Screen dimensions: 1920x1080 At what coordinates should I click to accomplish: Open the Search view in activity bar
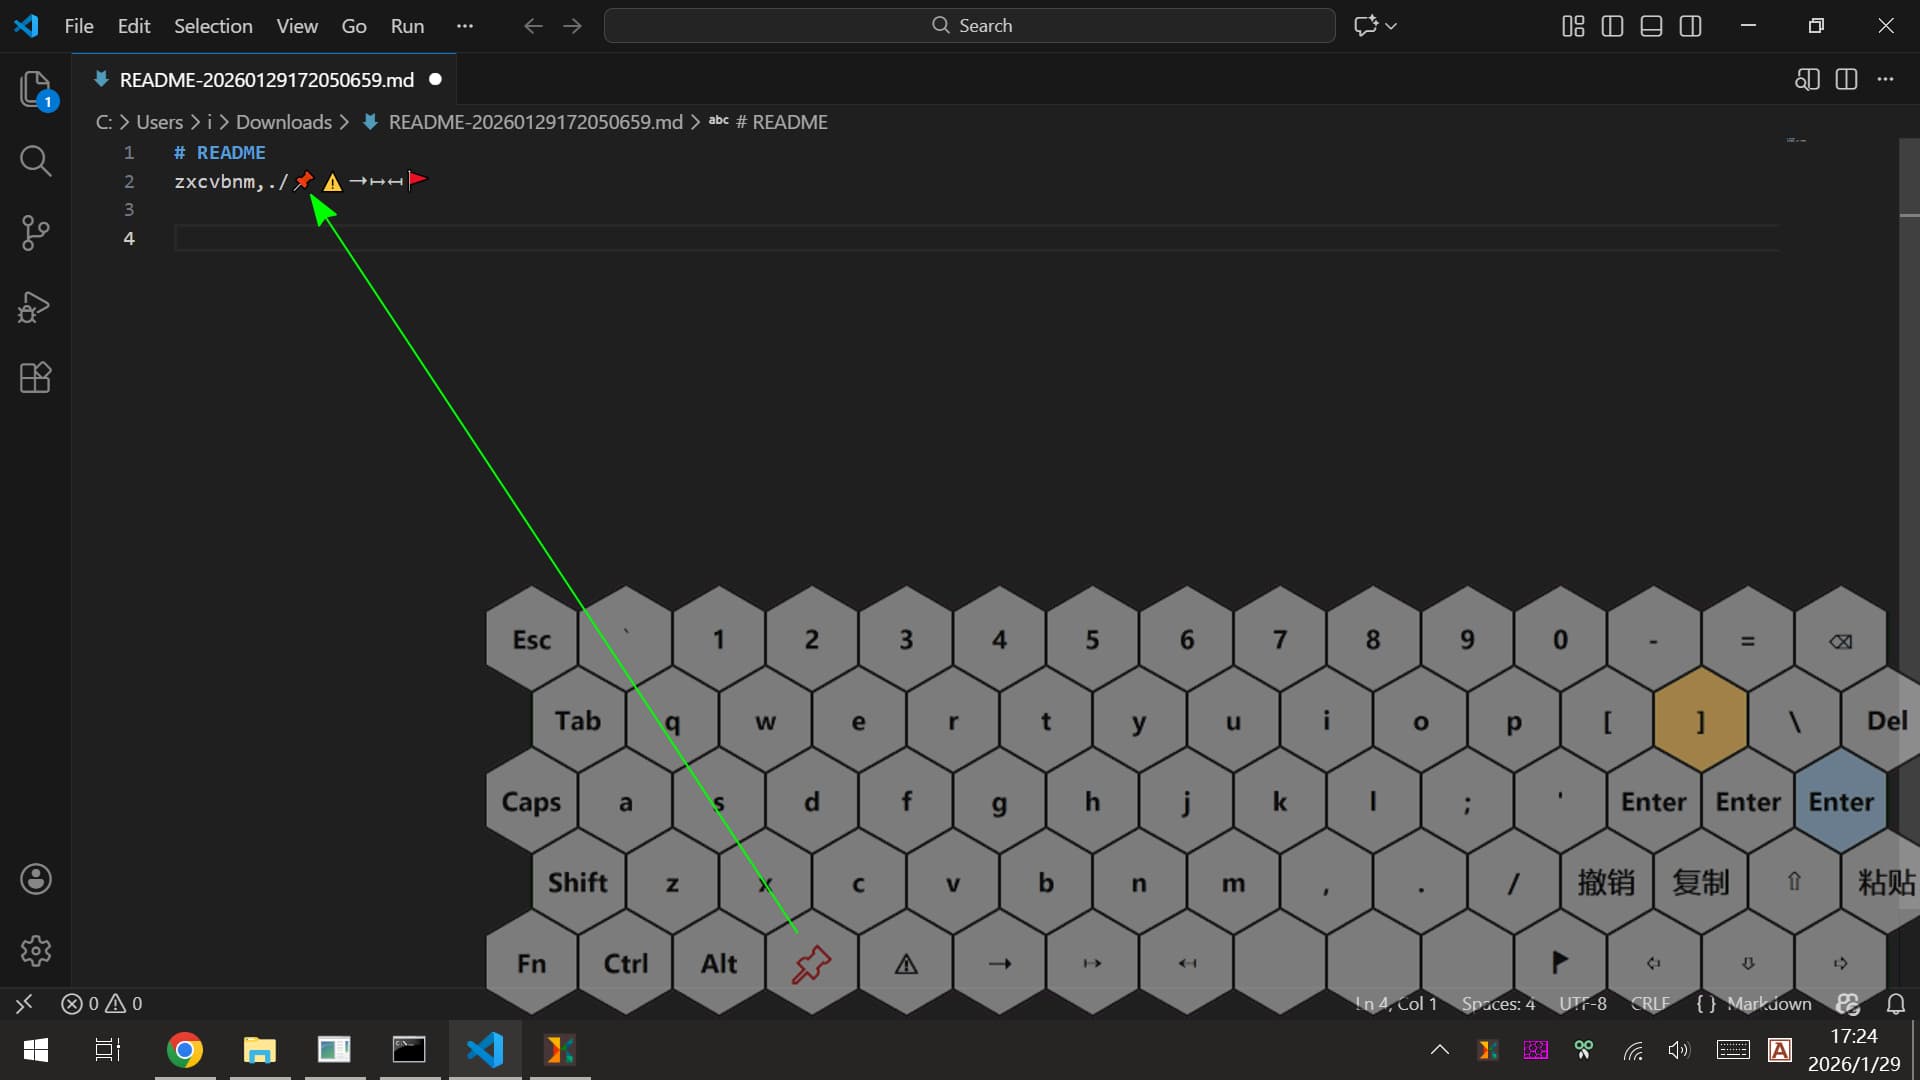36,161
